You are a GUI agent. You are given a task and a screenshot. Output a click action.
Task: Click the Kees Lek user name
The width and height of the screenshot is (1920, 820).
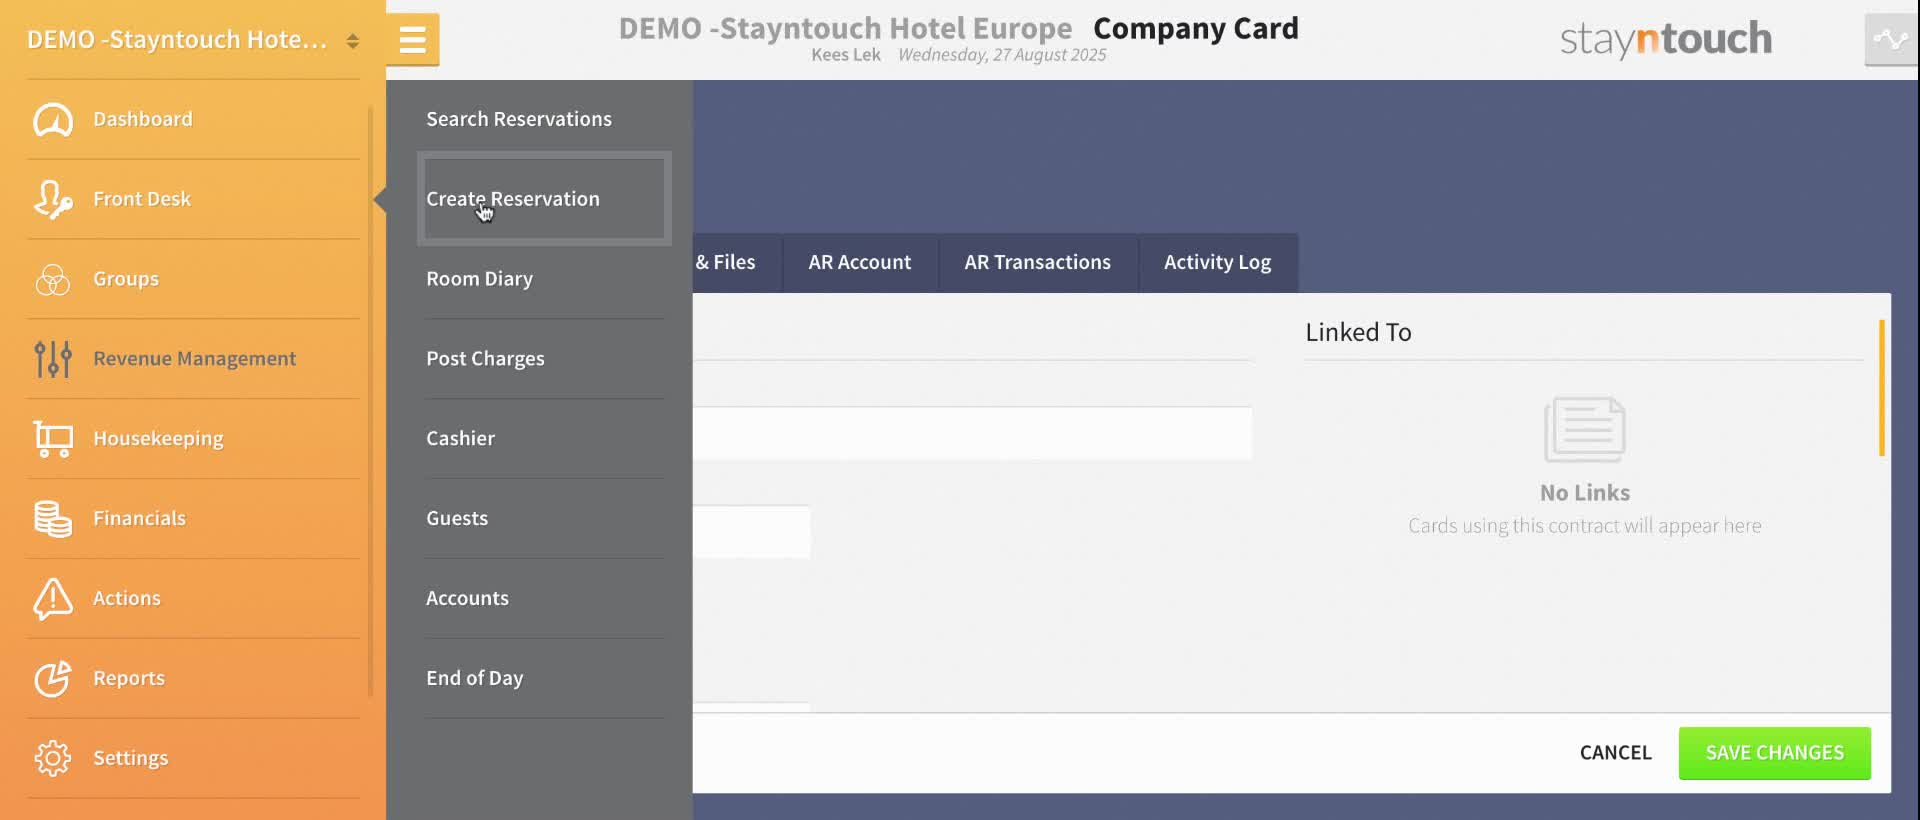click(x=846, y=55)
